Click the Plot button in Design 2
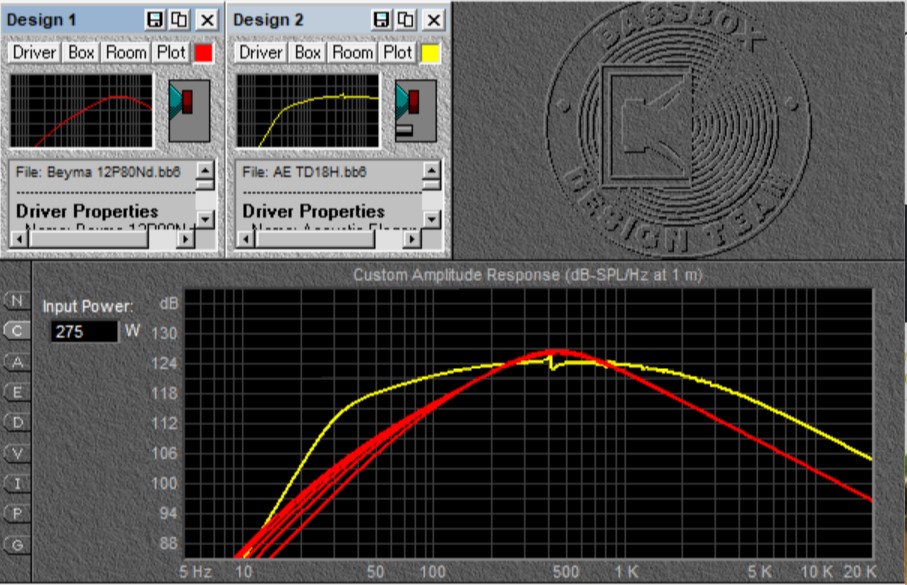This screenshot has height=585, width=907. pyautogui.click(x=397, y=53)
